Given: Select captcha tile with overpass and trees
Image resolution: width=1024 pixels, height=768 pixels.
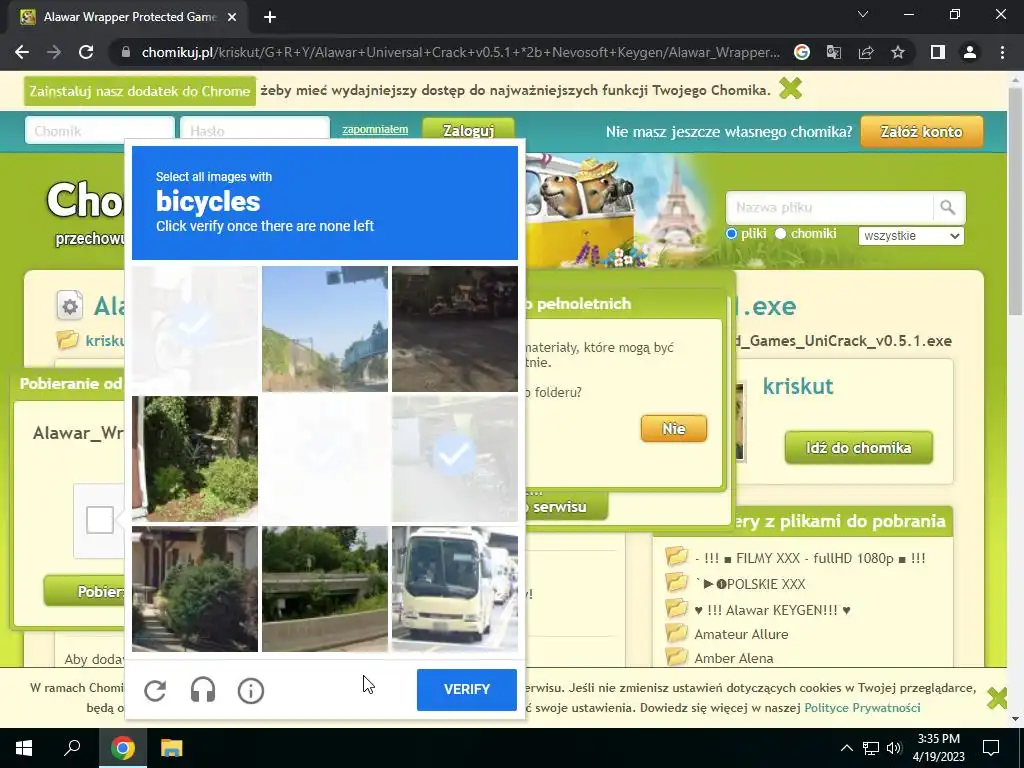Looking at the screenshot, I should point(325,588).
